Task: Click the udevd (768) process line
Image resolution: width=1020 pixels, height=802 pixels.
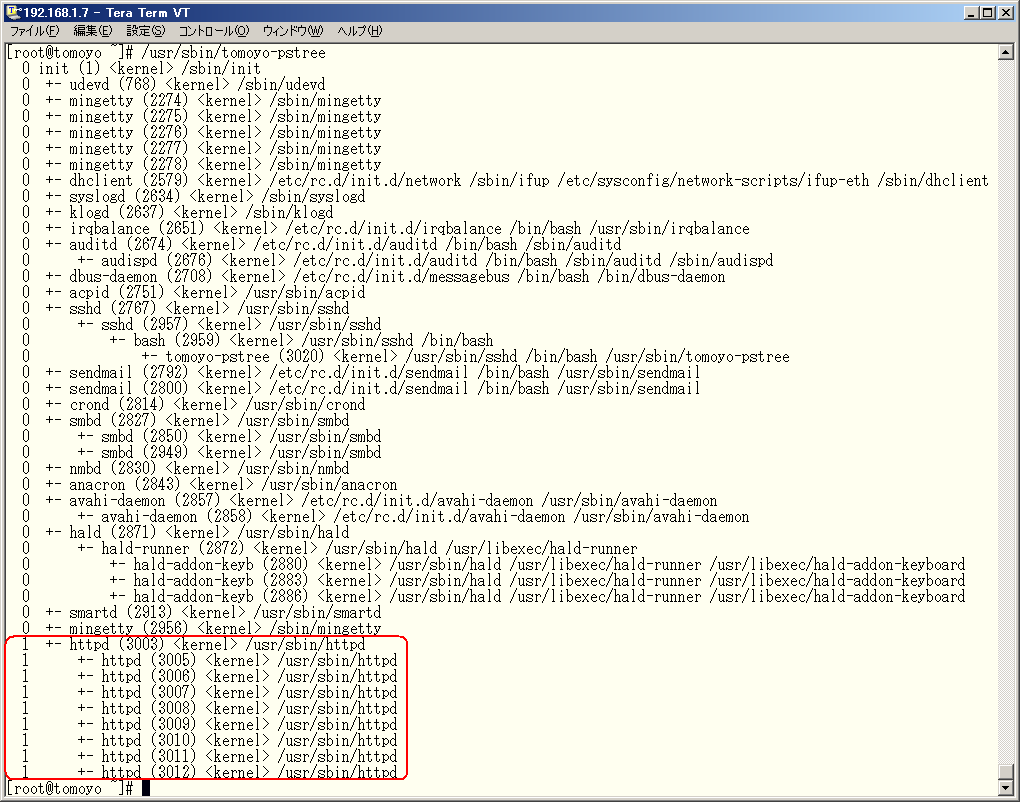Action: [173, 85]
